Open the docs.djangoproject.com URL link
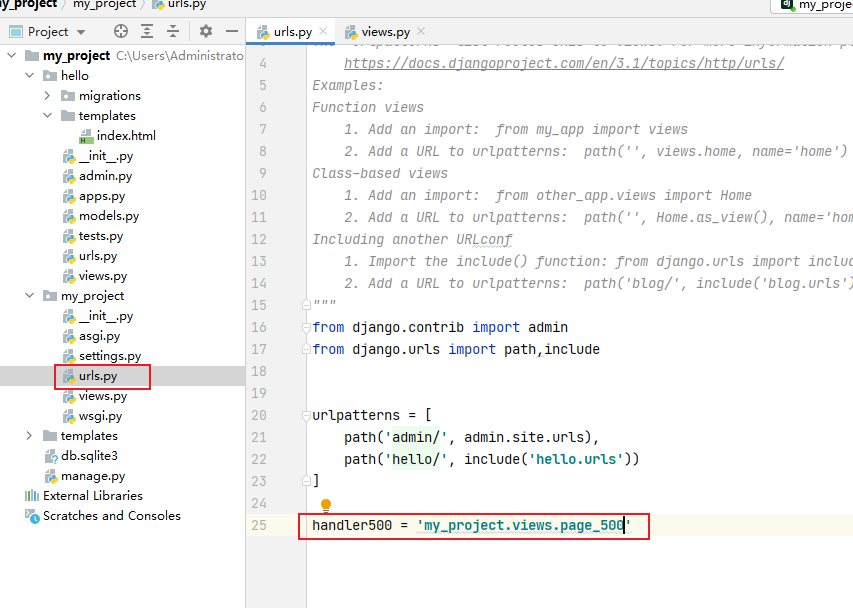Screen dimensions: 853x608 coord(564,64)
